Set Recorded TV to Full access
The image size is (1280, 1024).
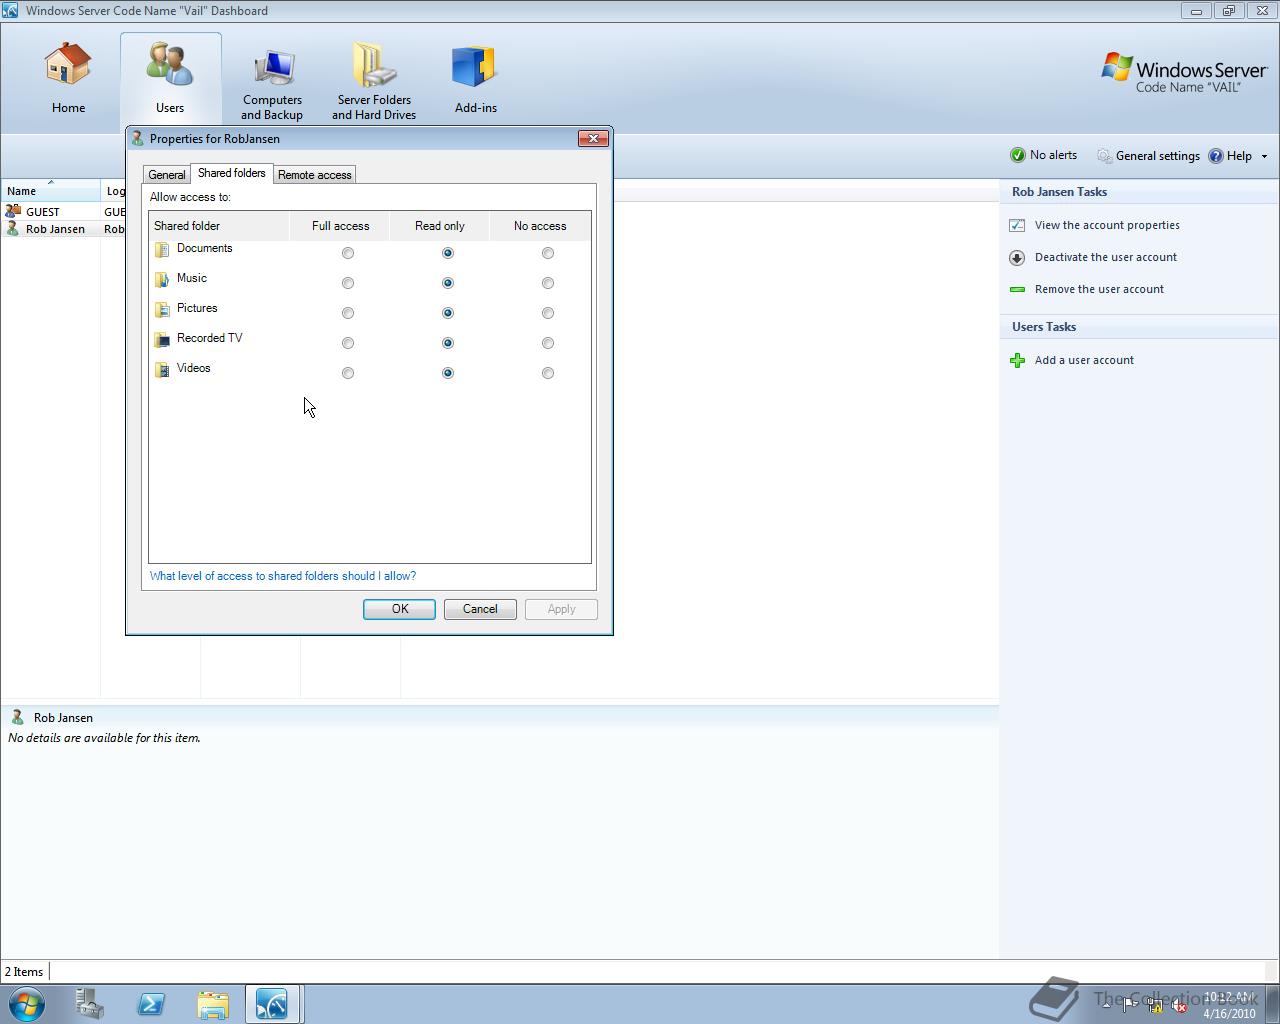348,343
